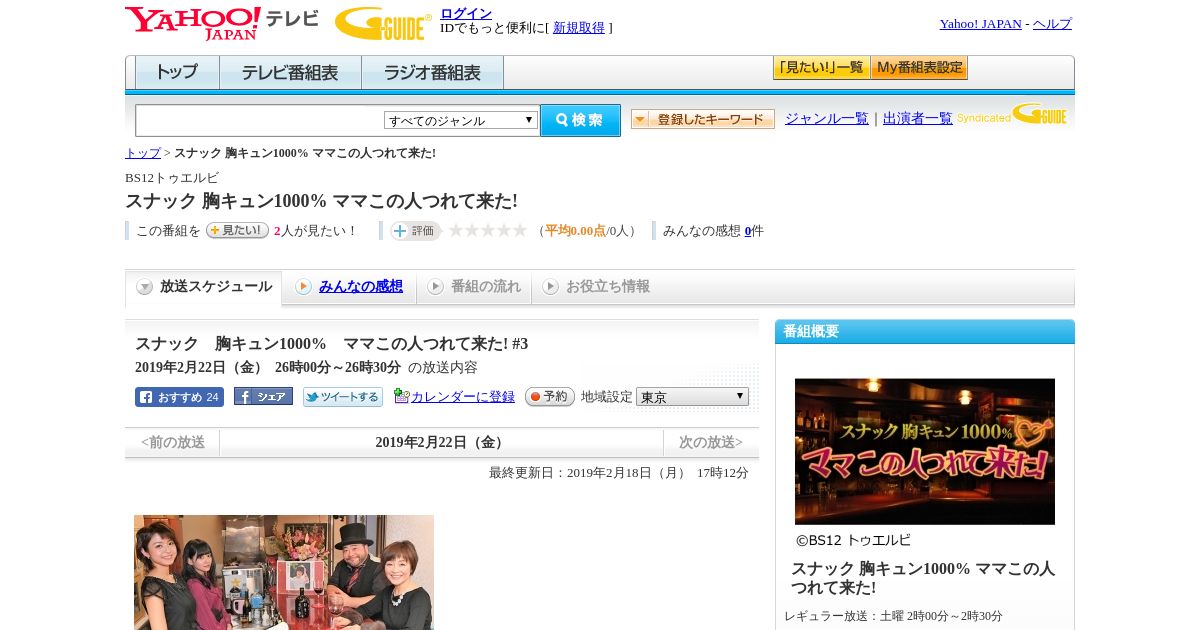Click the calendar register icon
Viewport: 1200px width, 630px height.
coord(401,396)
